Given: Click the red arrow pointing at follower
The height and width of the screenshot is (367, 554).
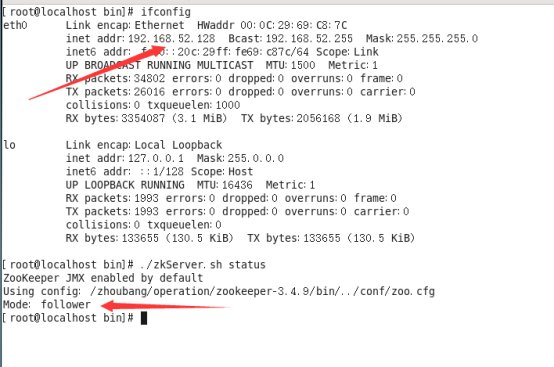Looking at the screenshot, I should click(165, 306).
